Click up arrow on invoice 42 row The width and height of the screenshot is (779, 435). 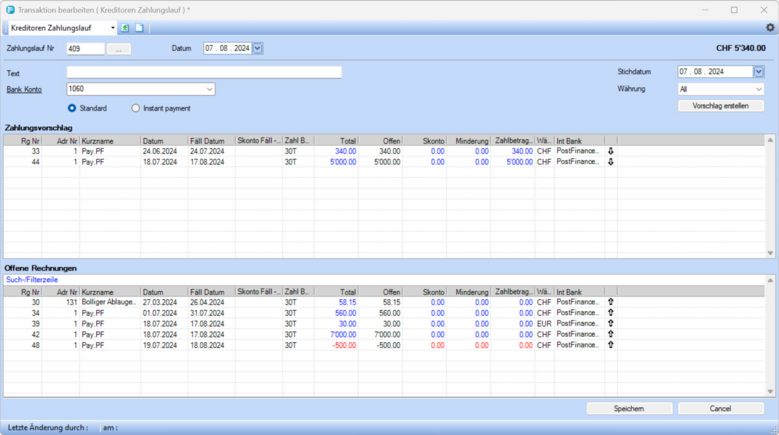pyautogui.click(x=611, y=334)
